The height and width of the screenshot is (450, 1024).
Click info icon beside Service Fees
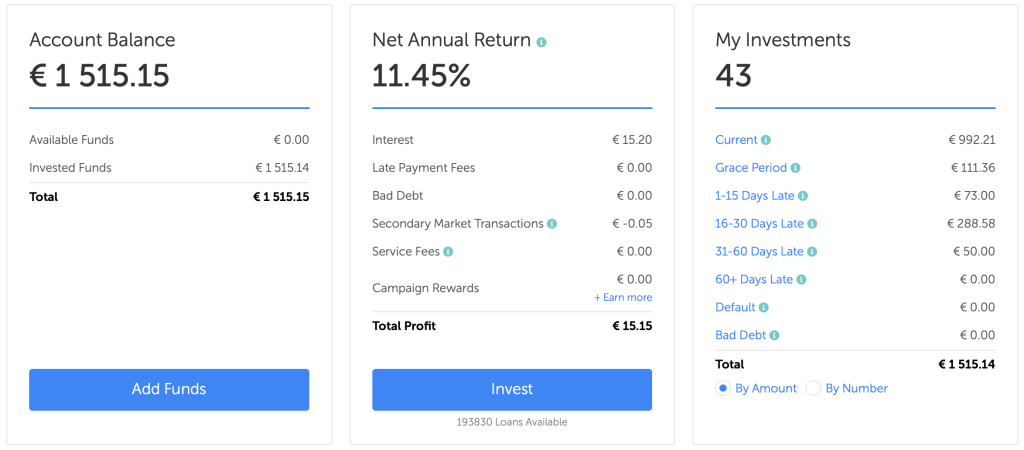pos(448,252)
